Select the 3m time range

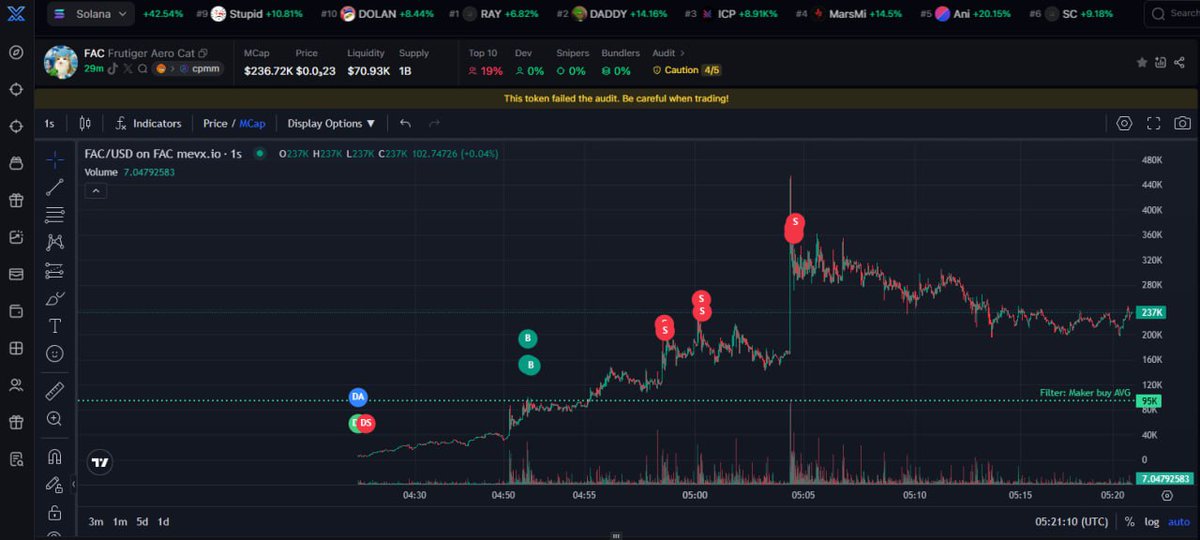[96, 522]
